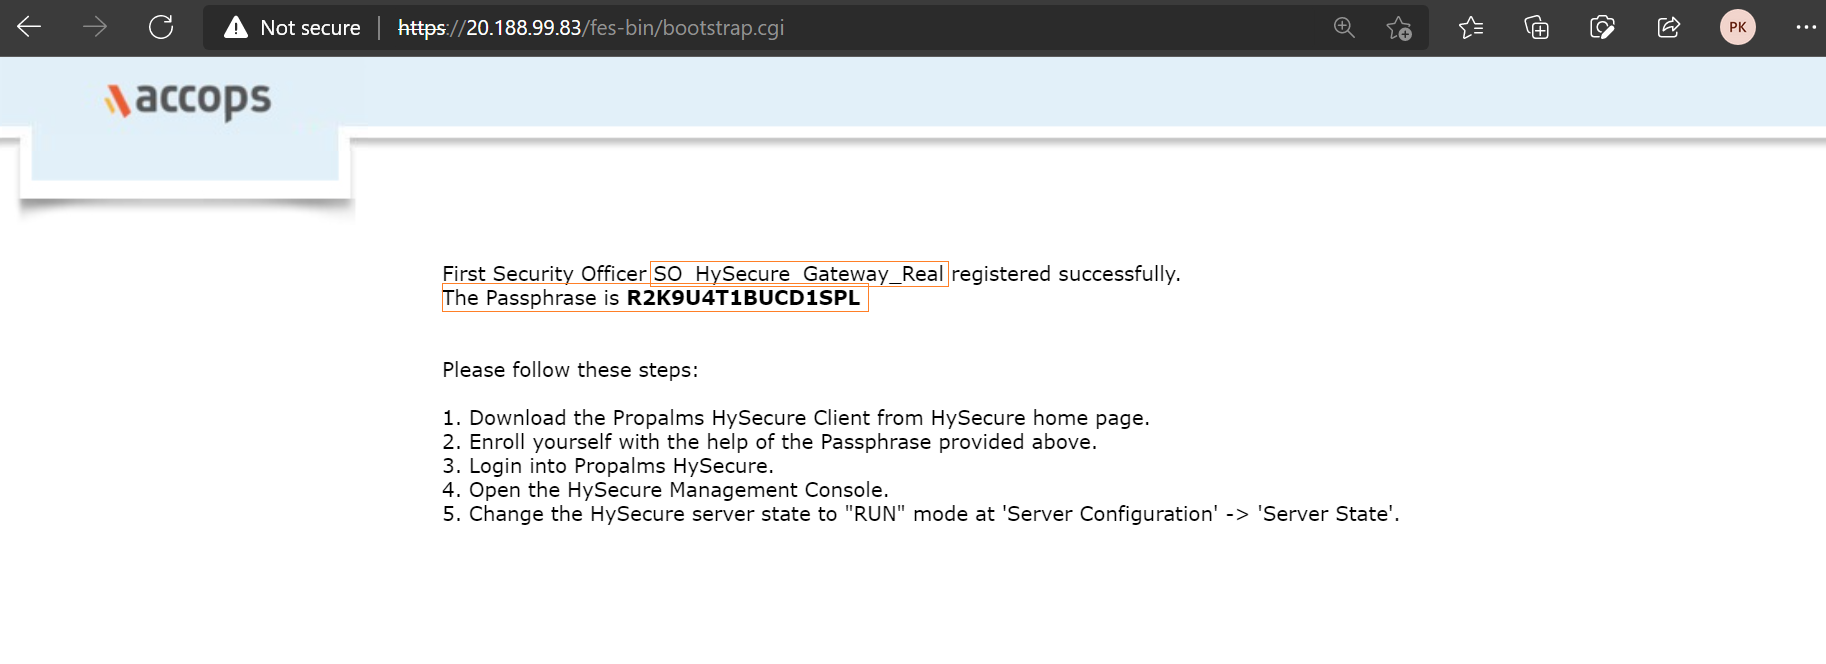This screenshot has width=1826, height=664.
Task: Click step 2 Enroll yourself with Passphrase
Action: click(x=770, y=442)
